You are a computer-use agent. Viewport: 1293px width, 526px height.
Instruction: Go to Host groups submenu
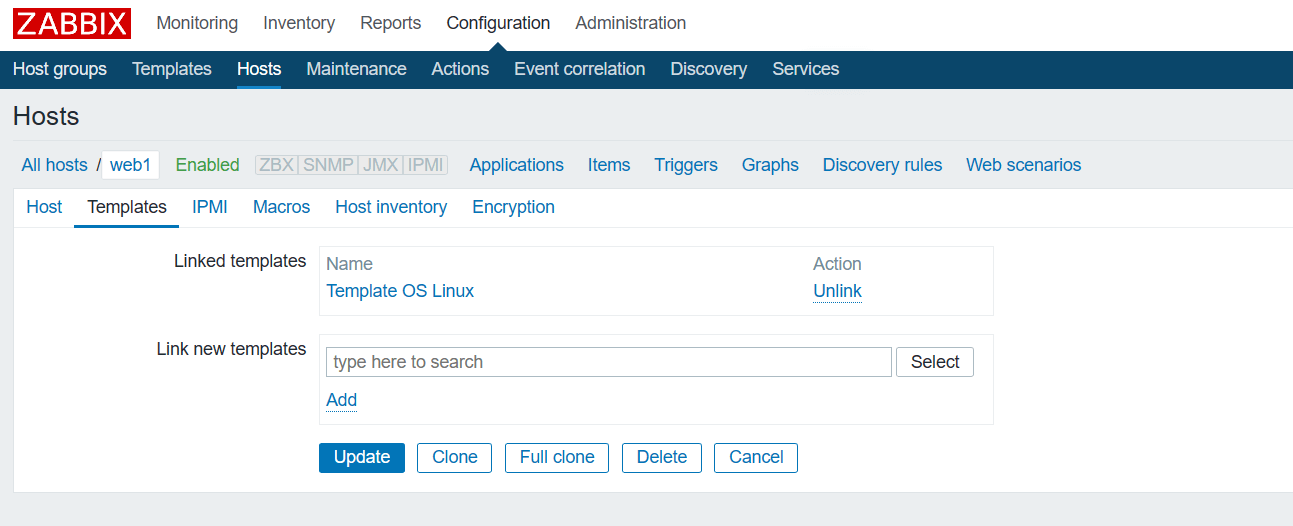60,69
